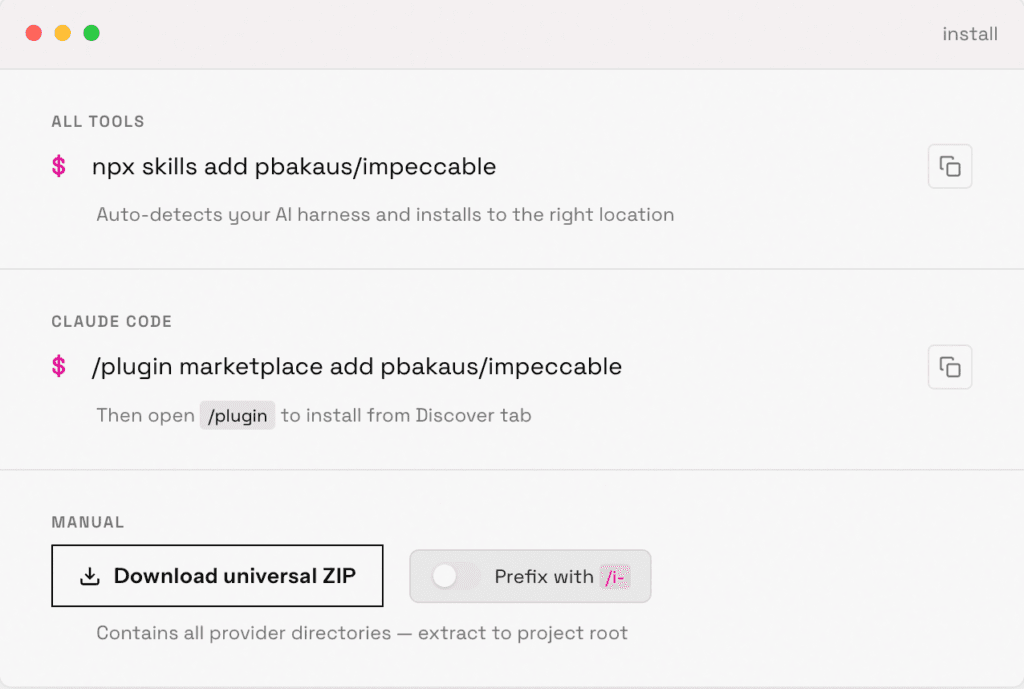Click the pink dollar prompt beside /plugin marketplace
This screenshot has width=1024, height=689.
59,367
